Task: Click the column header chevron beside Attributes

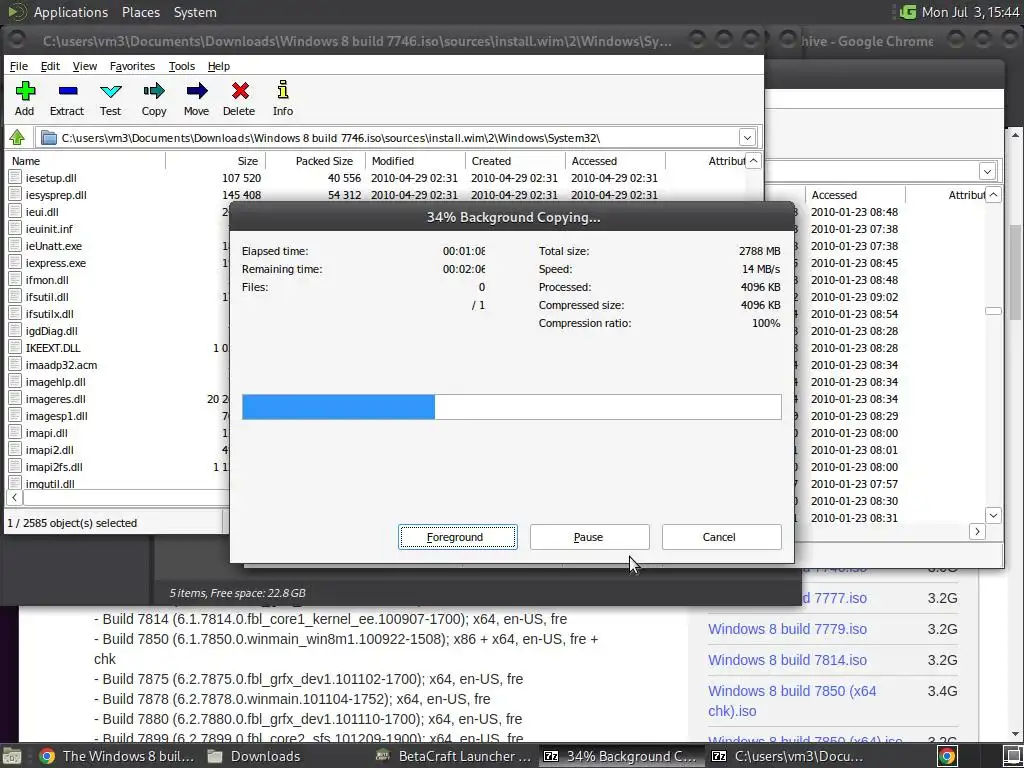Action: pyautogui.click(x=753, y=161)
